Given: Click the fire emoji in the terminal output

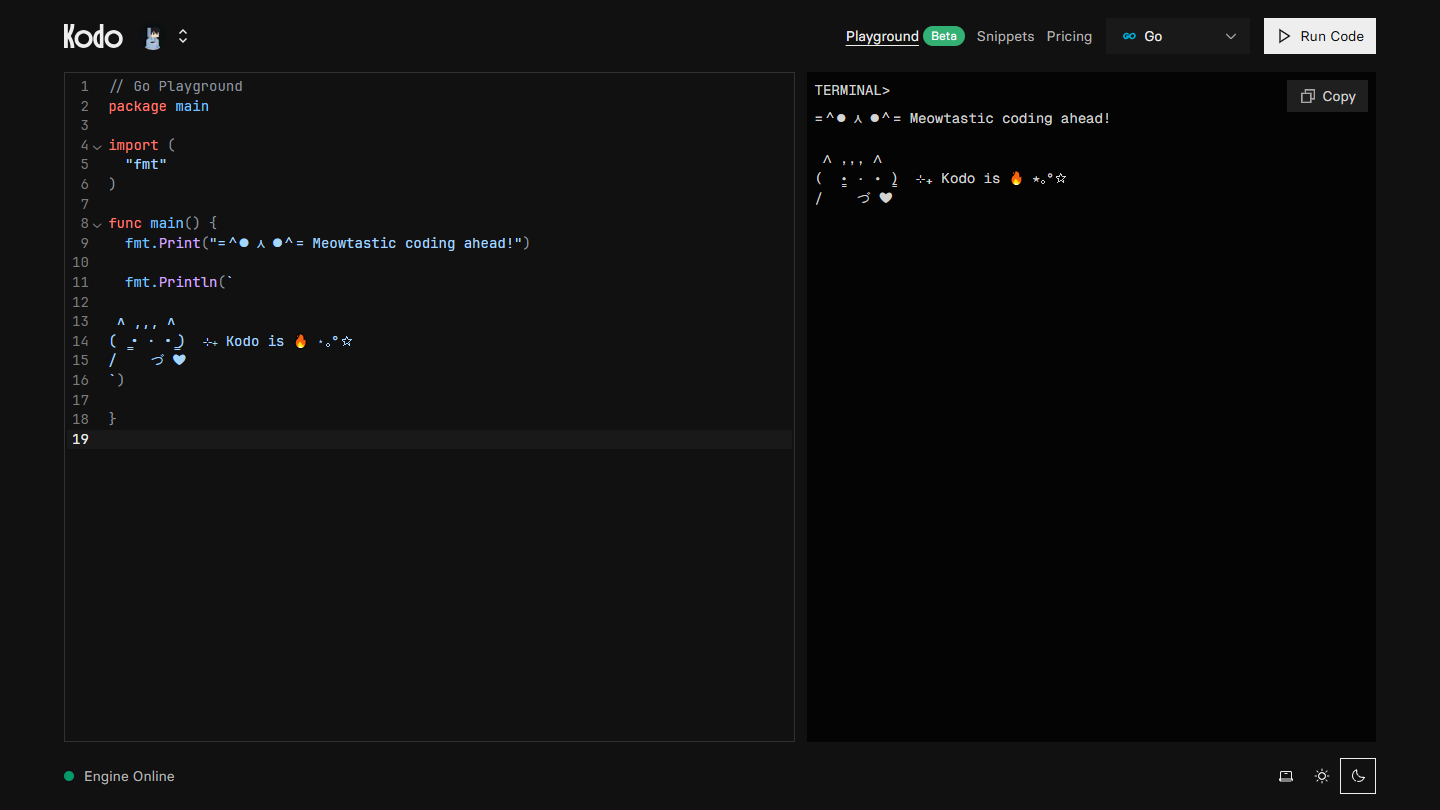Looking at the screenshot, I should coord(1016,178).
